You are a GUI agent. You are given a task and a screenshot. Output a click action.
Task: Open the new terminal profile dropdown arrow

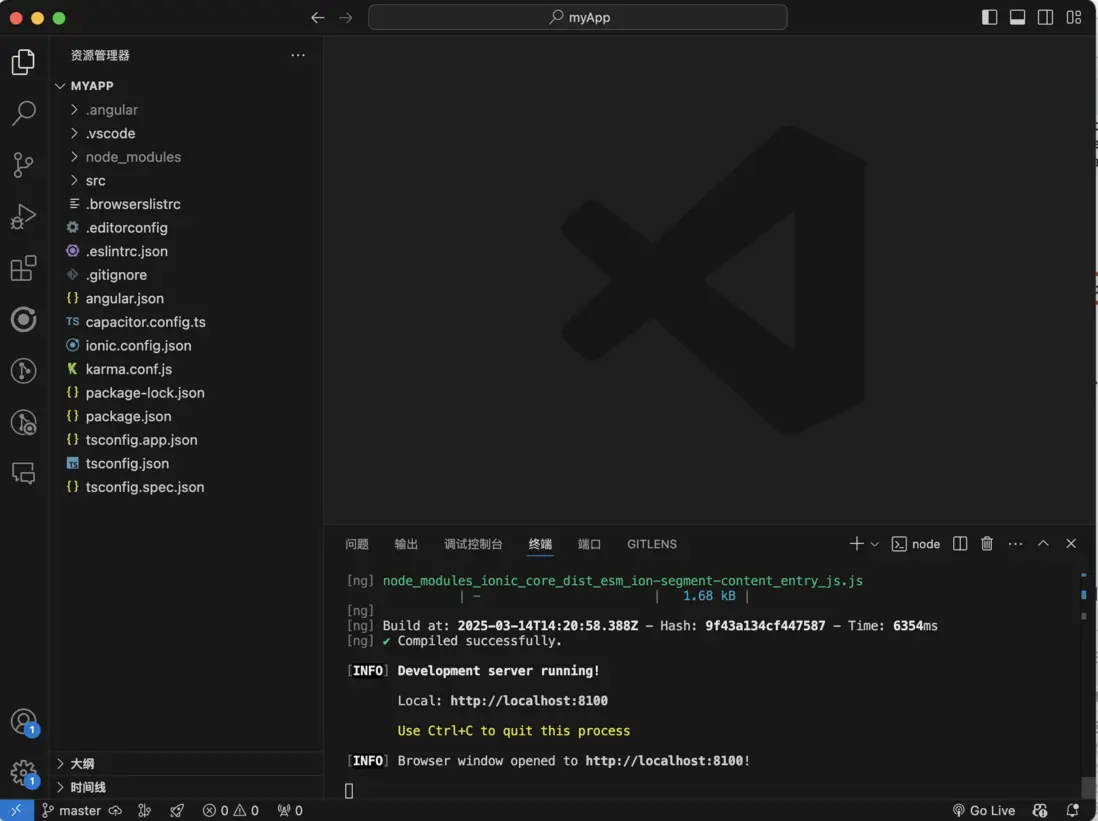click(875, 544)
